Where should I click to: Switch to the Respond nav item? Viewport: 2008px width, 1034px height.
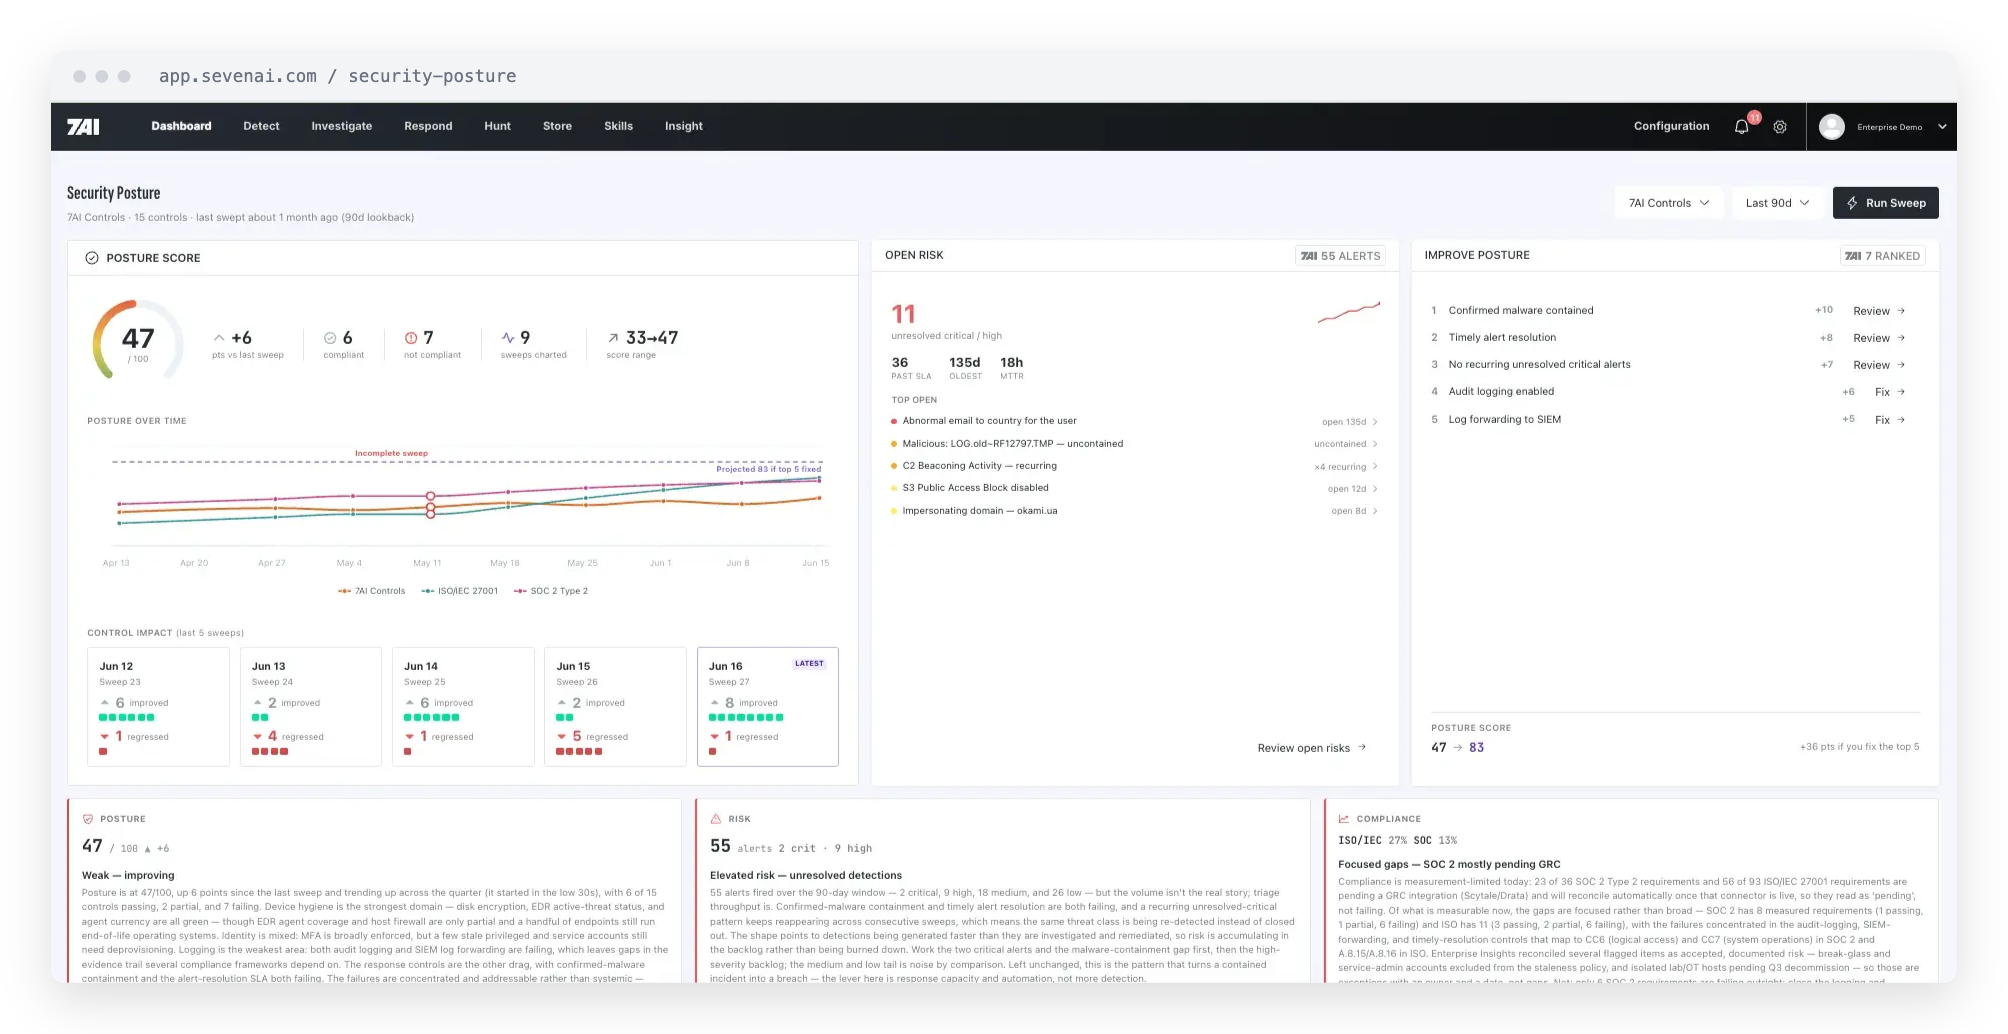point(428,126)
